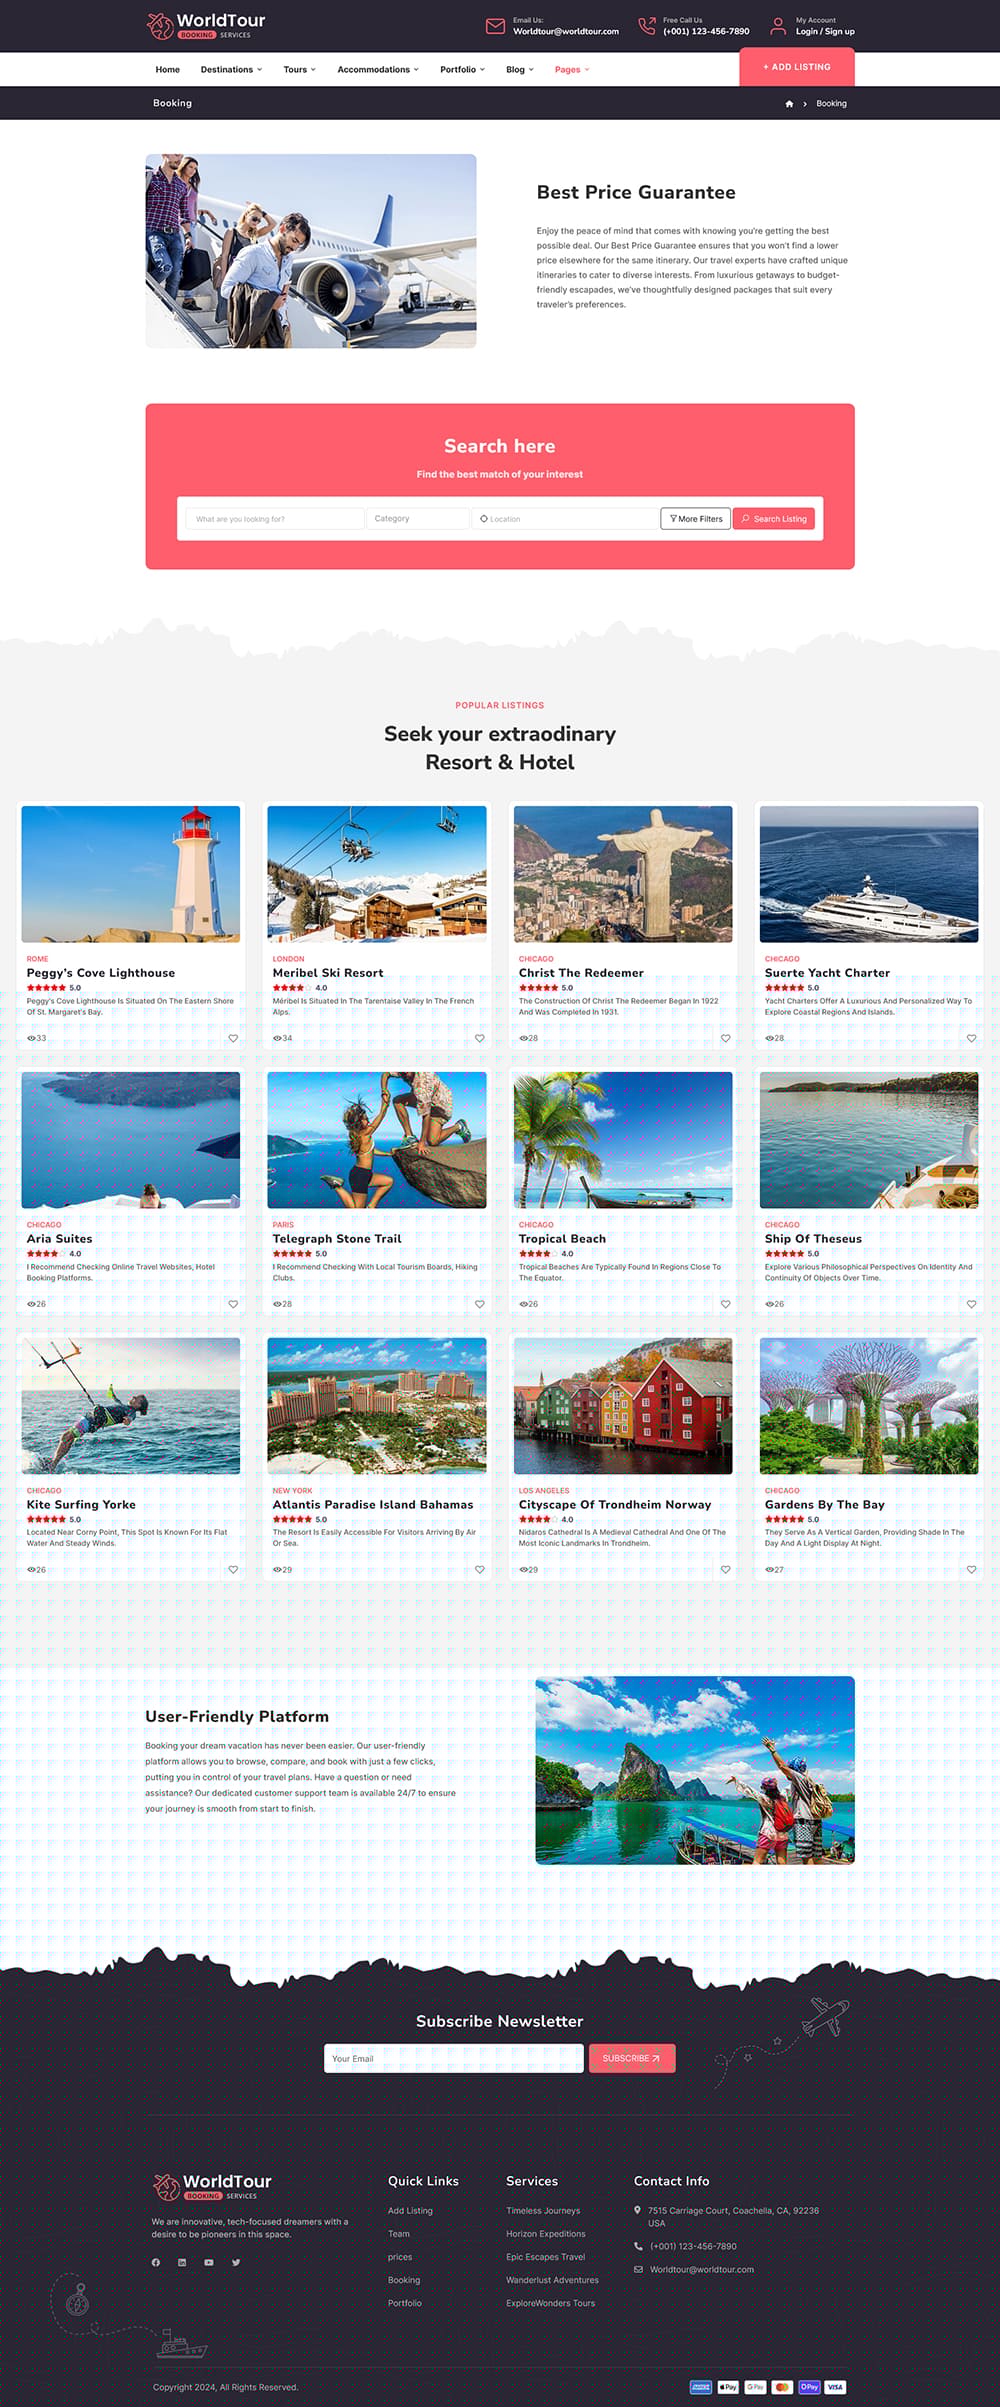Toggle heart on Meribel Ski Resort card
Screen dimensions: 1000x2407
point(479,1038)
